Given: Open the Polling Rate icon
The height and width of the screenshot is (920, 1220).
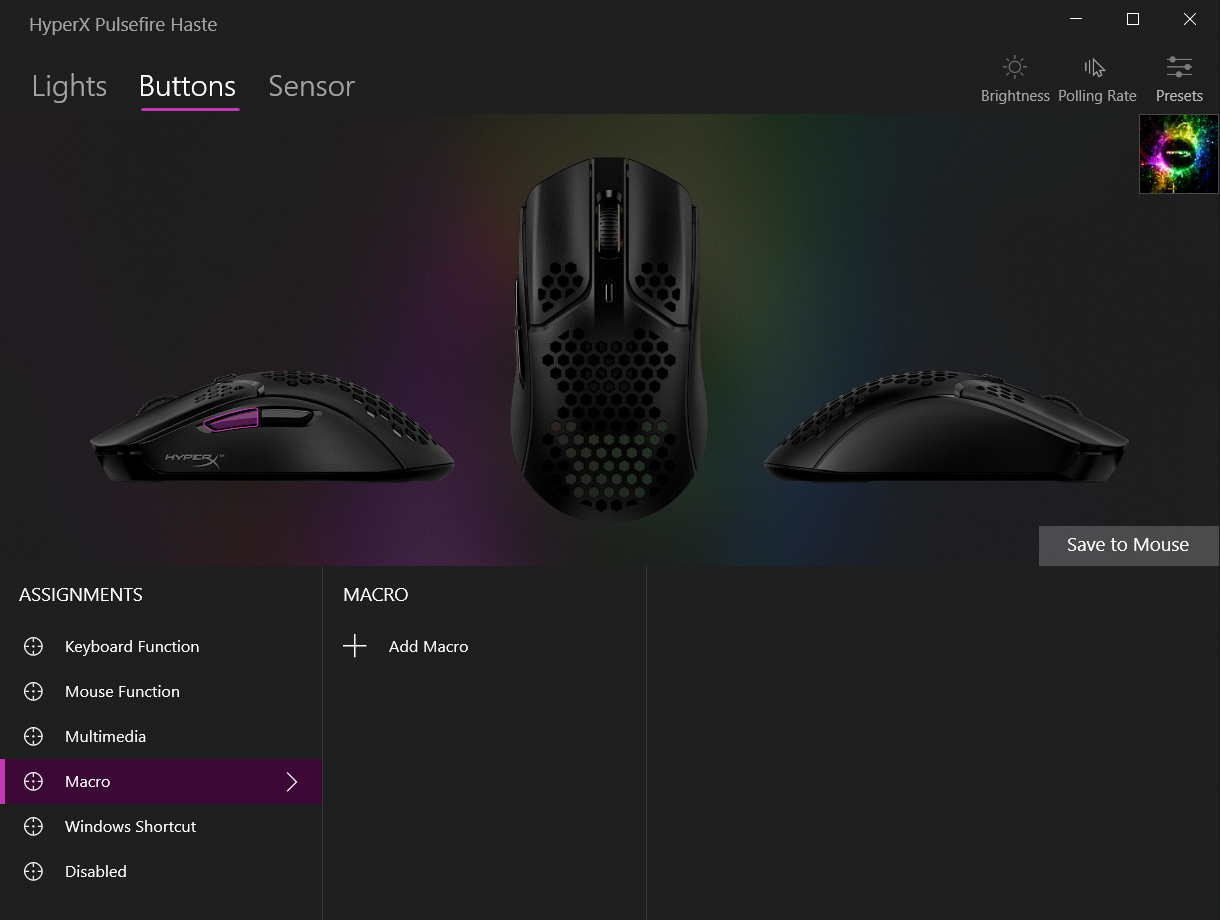Looking at the screenshot, I should [x=1095, y=67].
